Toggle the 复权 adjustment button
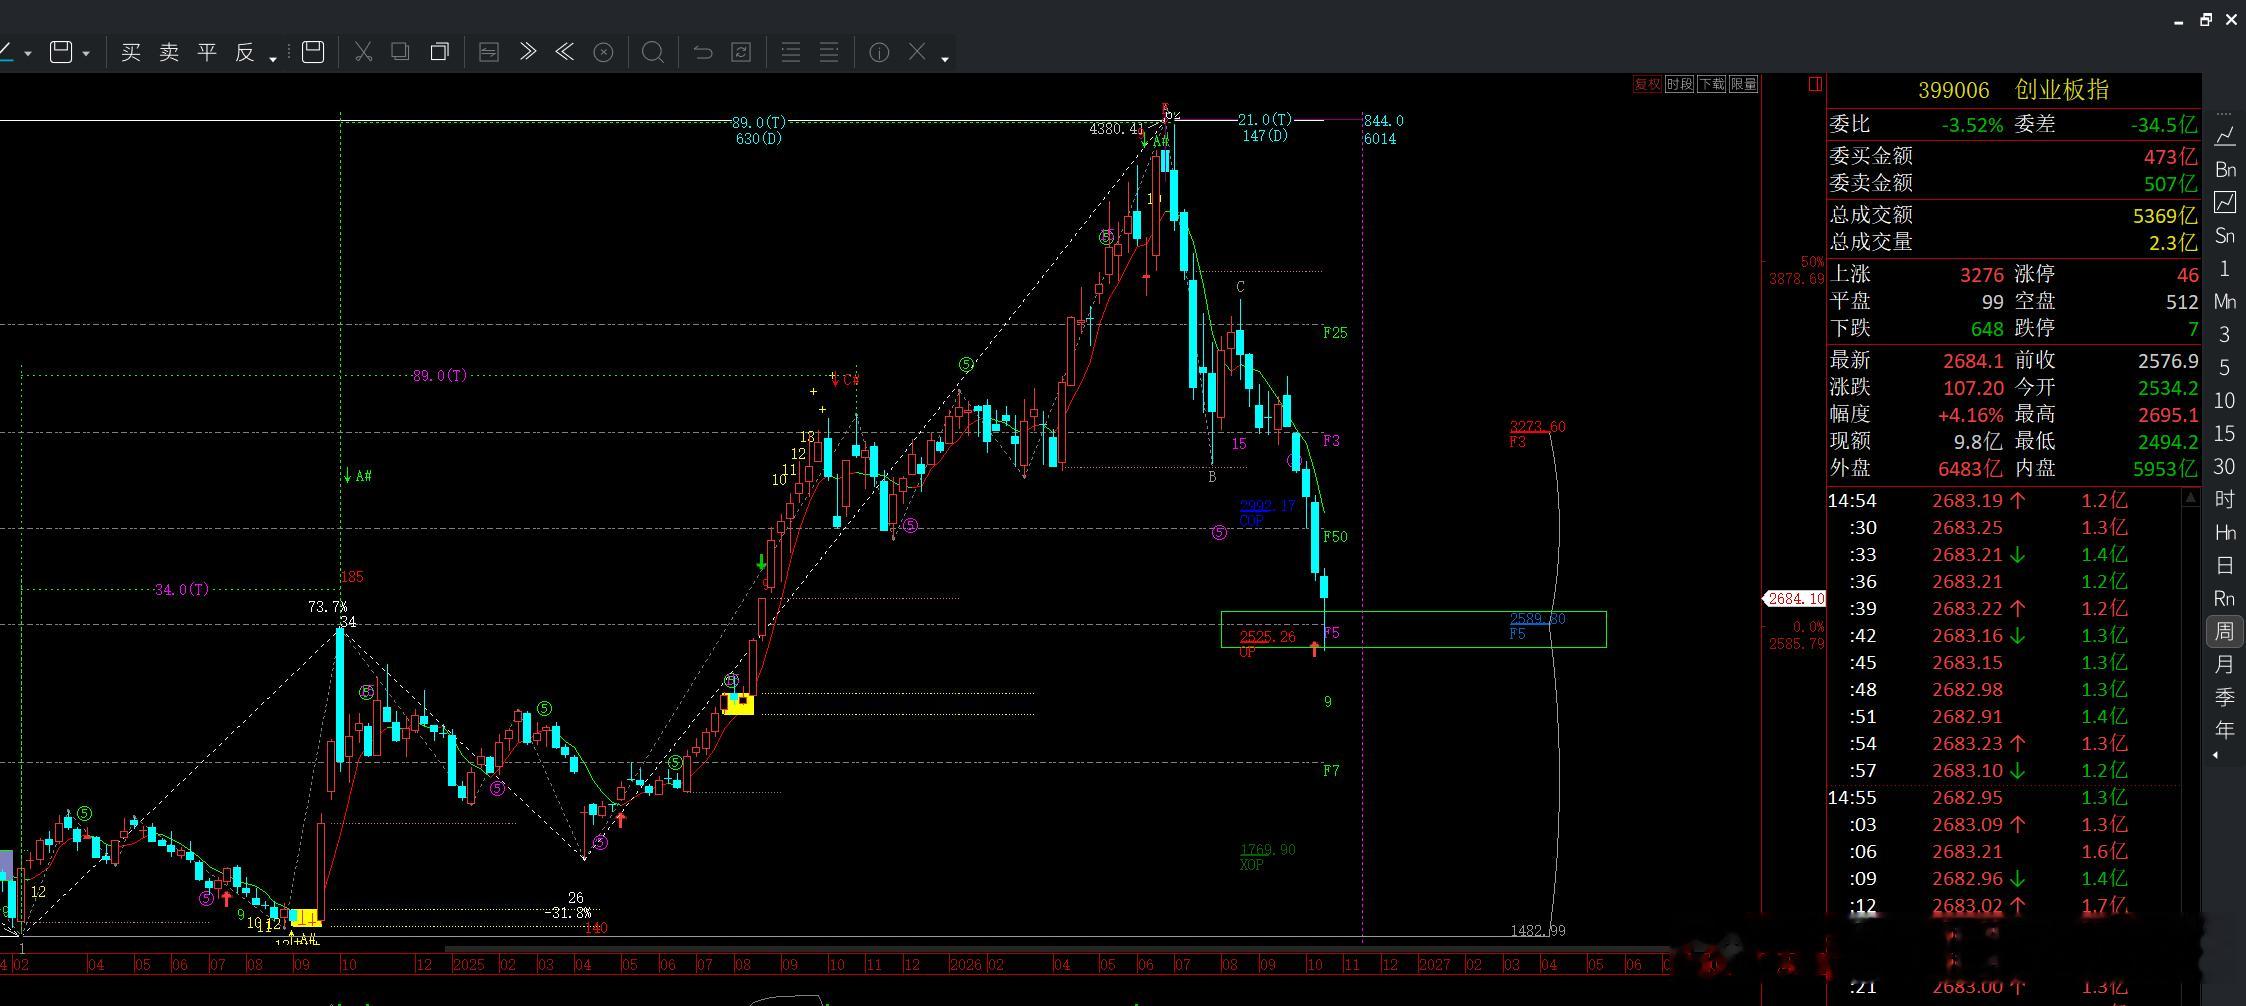Viewport: 2246px width, 1006px height. point(1647,84)
